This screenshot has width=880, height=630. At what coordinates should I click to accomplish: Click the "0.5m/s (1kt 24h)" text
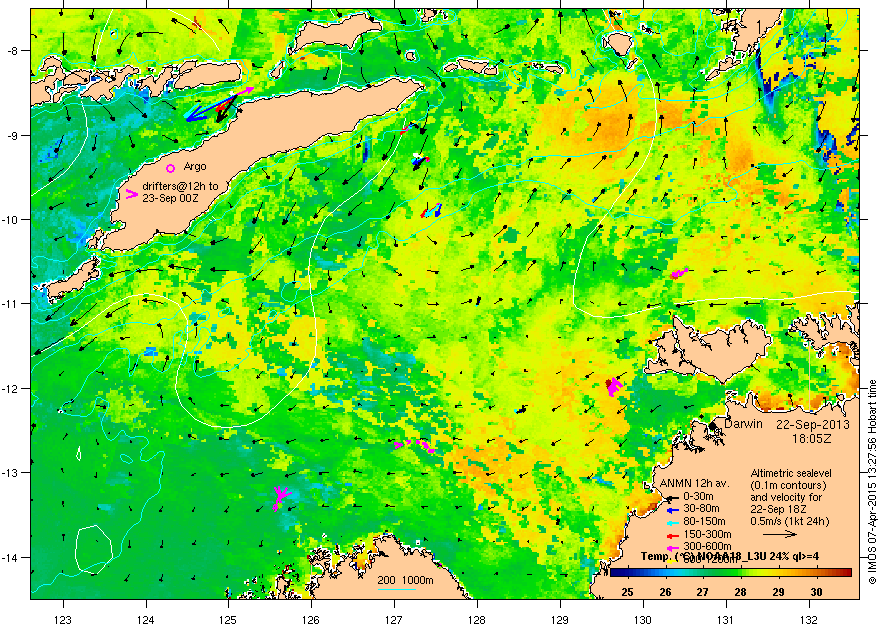pyautogui.click(x=790, y=522)
